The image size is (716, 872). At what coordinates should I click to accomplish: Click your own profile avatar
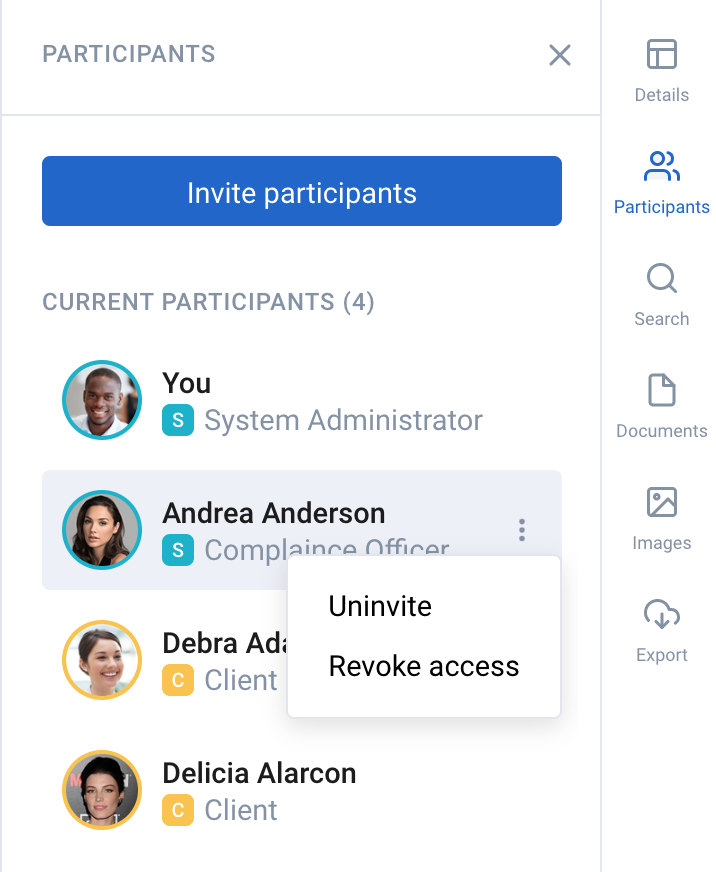click(102, 400)
